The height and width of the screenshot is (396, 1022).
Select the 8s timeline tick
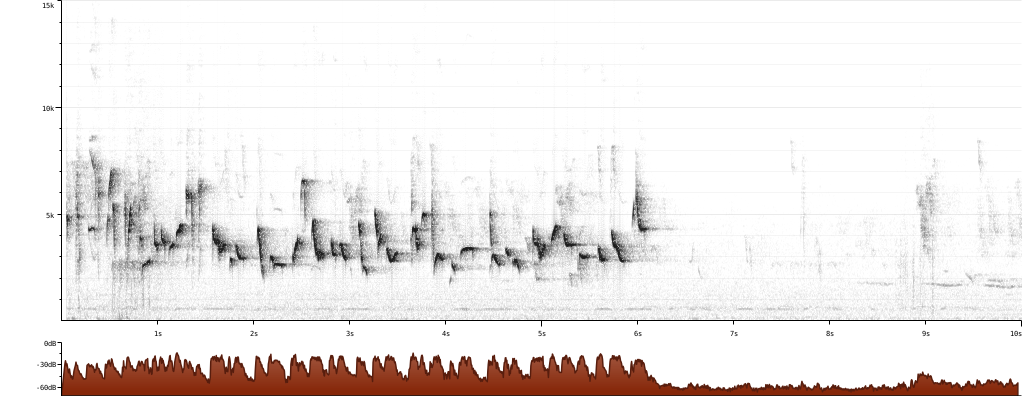click(830, 333)
